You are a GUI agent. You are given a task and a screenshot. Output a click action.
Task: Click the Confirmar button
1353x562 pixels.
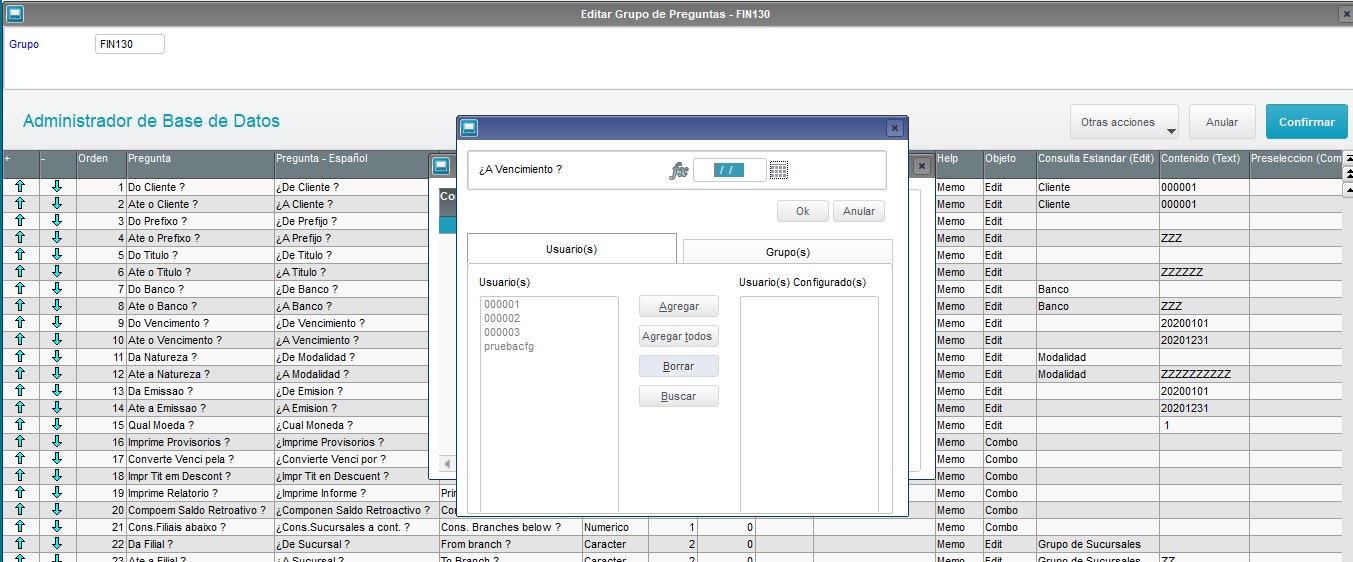[x=1306, y=122]
